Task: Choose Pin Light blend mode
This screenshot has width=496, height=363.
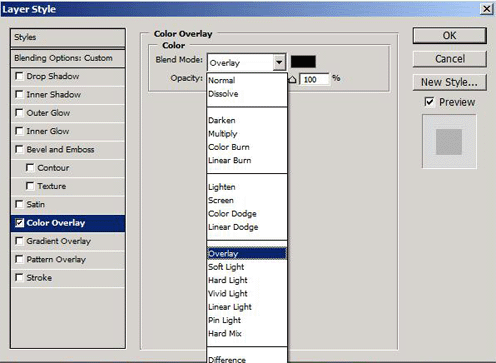Action: (247, 320)
